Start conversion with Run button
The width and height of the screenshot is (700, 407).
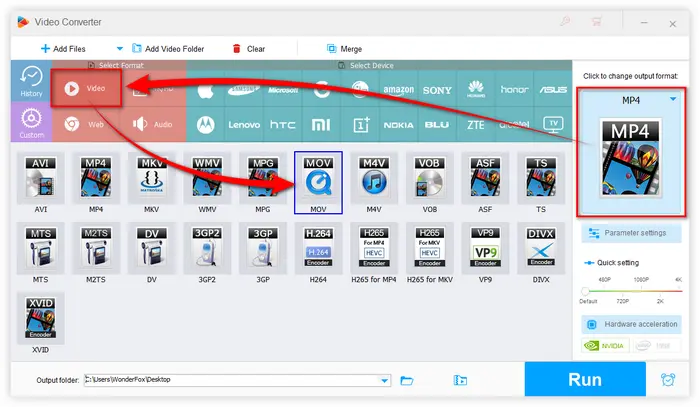click(585, 379)
